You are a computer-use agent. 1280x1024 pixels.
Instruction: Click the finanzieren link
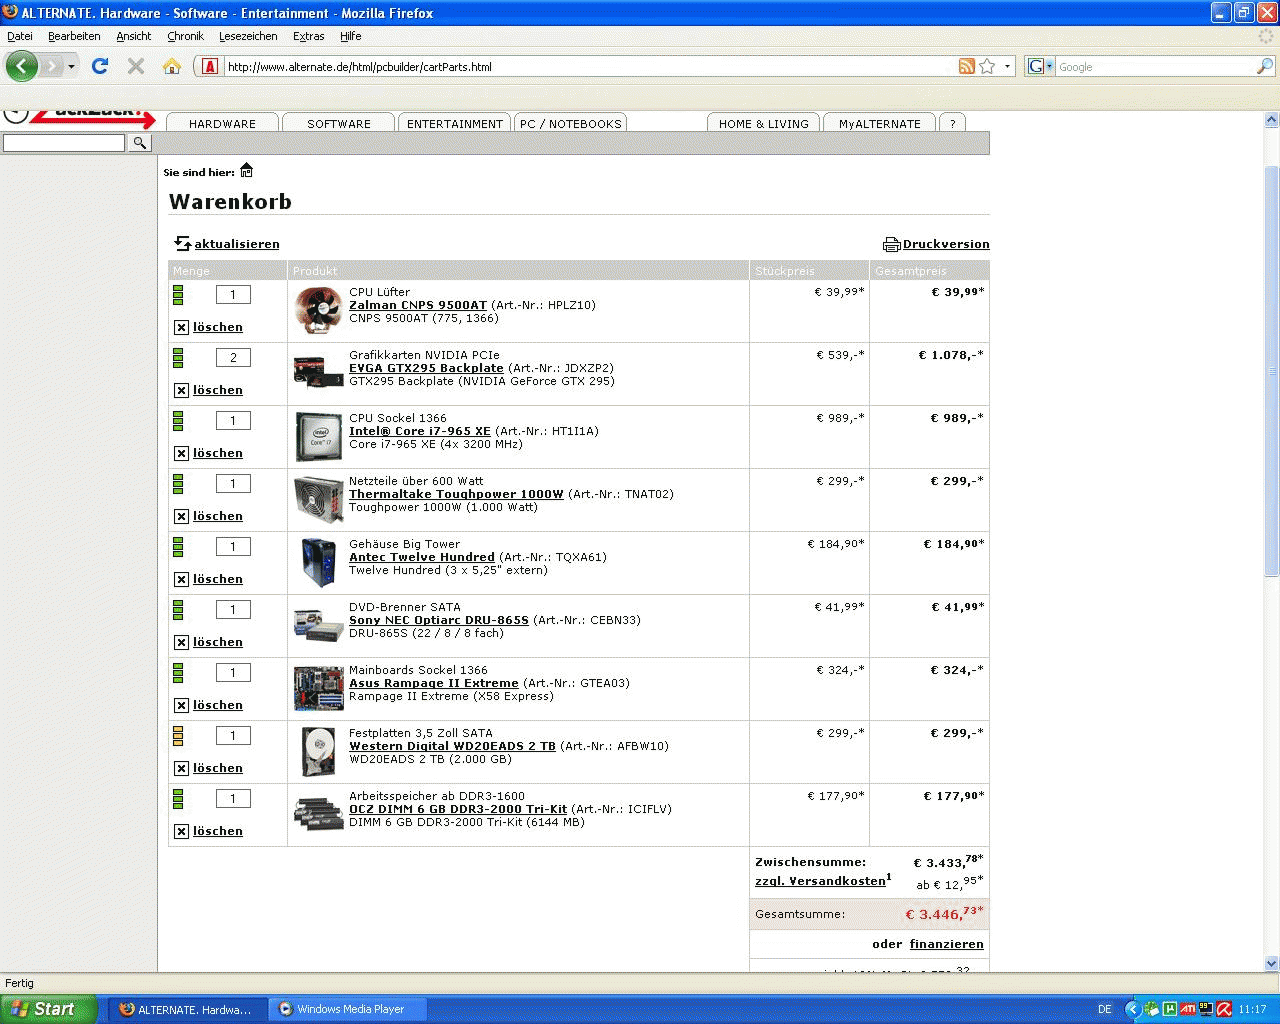946,944
